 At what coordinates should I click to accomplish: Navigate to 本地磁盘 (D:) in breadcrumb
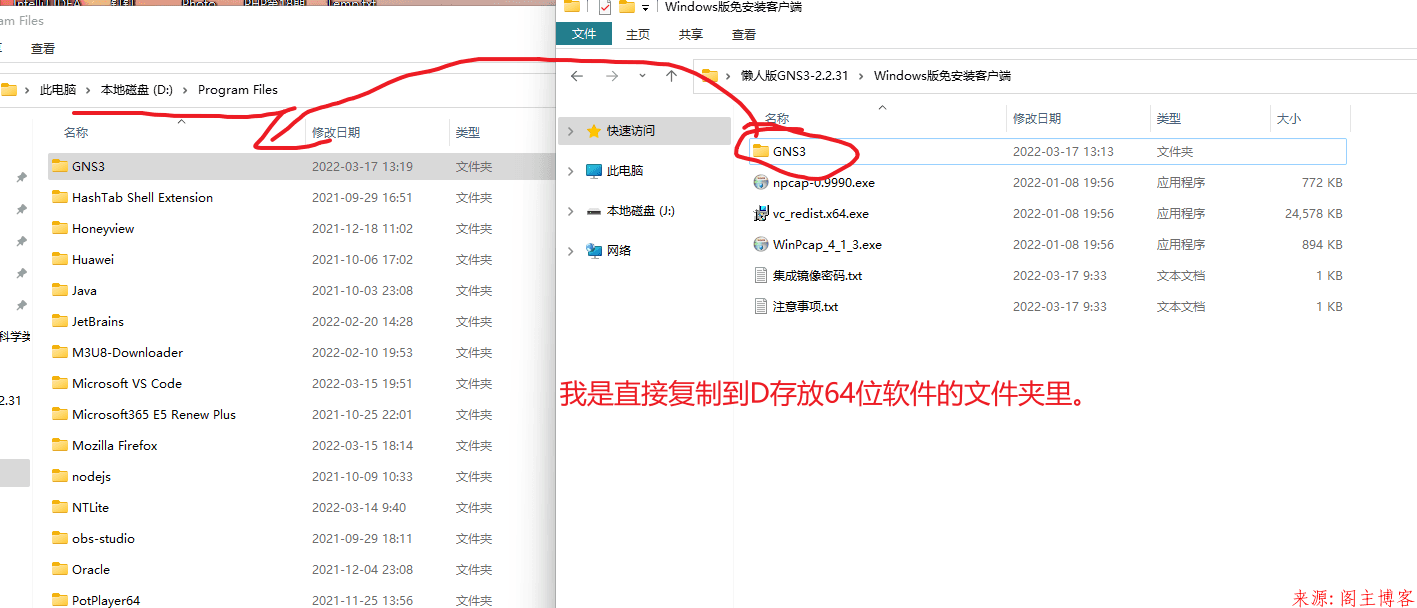(x=137, y=89)
